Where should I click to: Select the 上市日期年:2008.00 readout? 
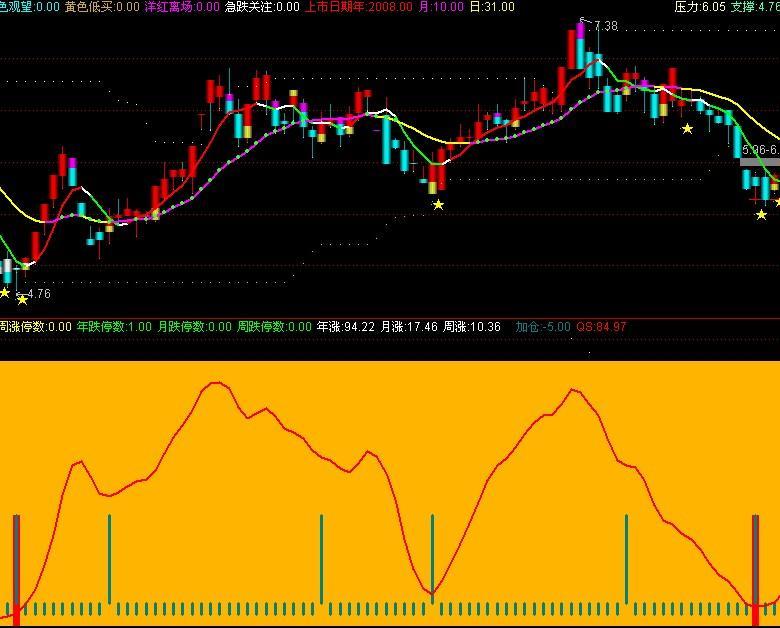coord(358,7)
